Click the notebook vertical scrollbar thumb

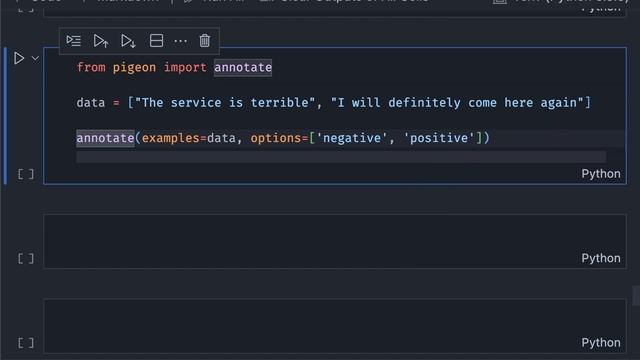[x=636, y=296]
